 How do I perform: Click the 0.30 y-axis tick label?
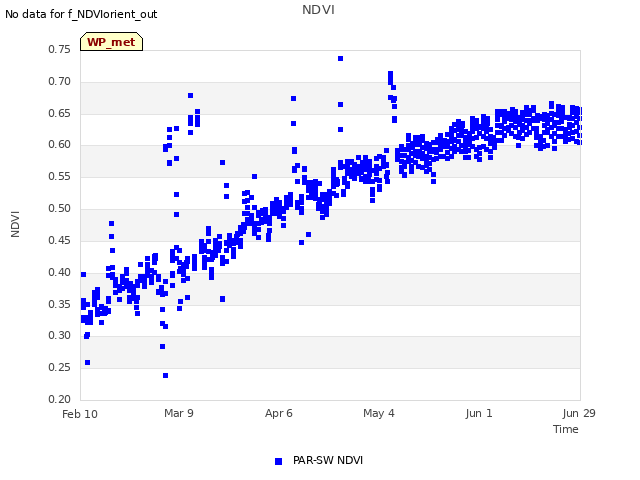(x=59, y=335)
